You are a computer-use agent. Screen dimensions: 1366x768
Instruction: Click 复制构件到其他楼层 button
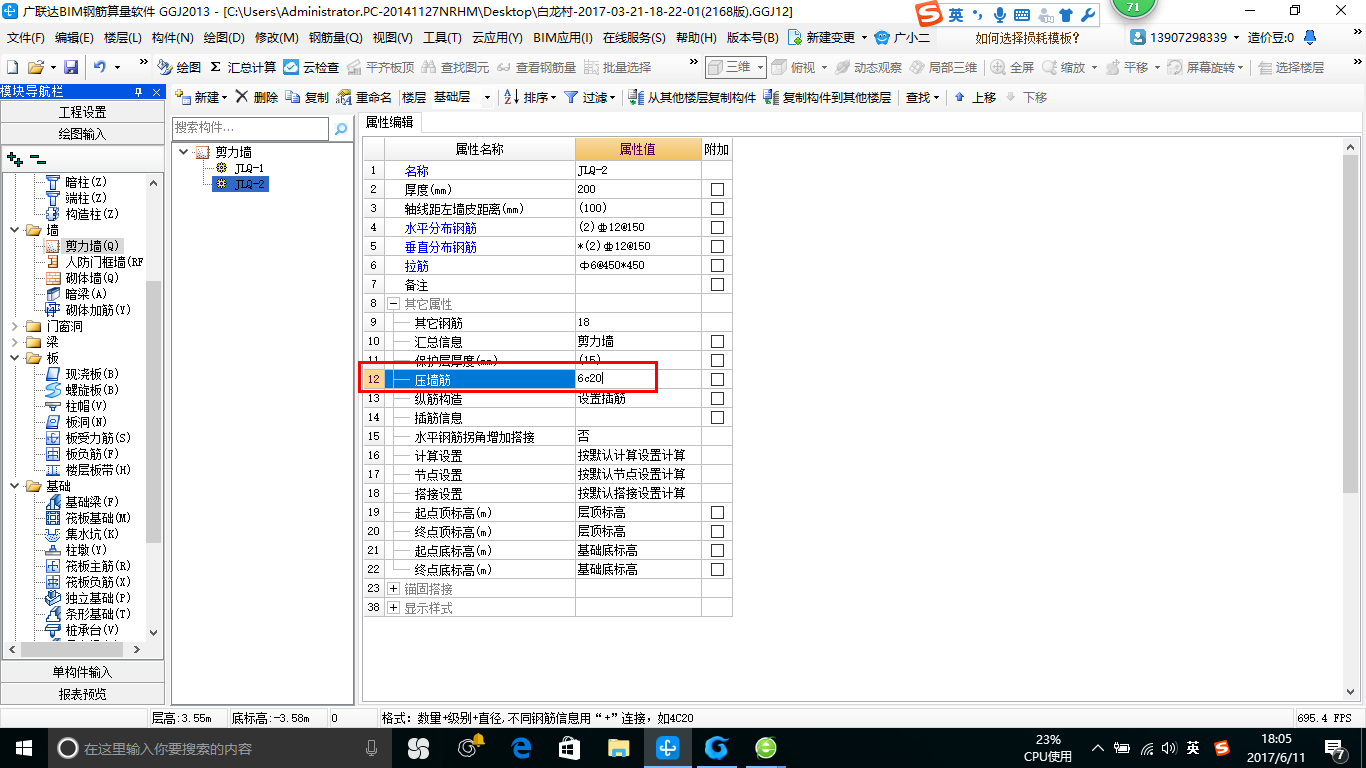pyautogui.click(x=827, y=97)
